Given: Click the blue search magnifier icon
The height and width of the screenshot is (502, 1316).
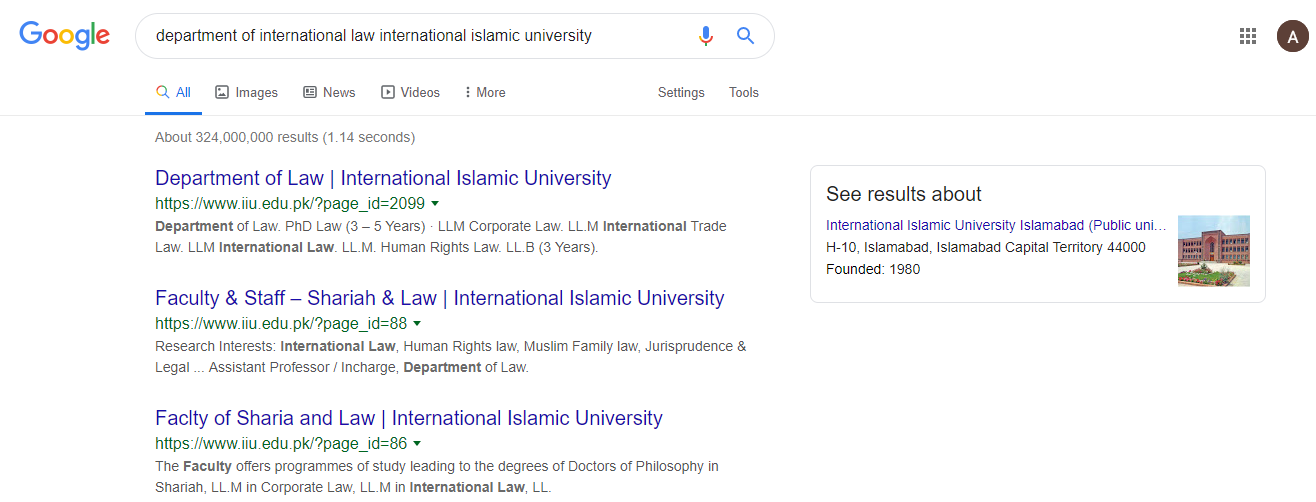Looking at the screenshot, I should pos(745,36).
